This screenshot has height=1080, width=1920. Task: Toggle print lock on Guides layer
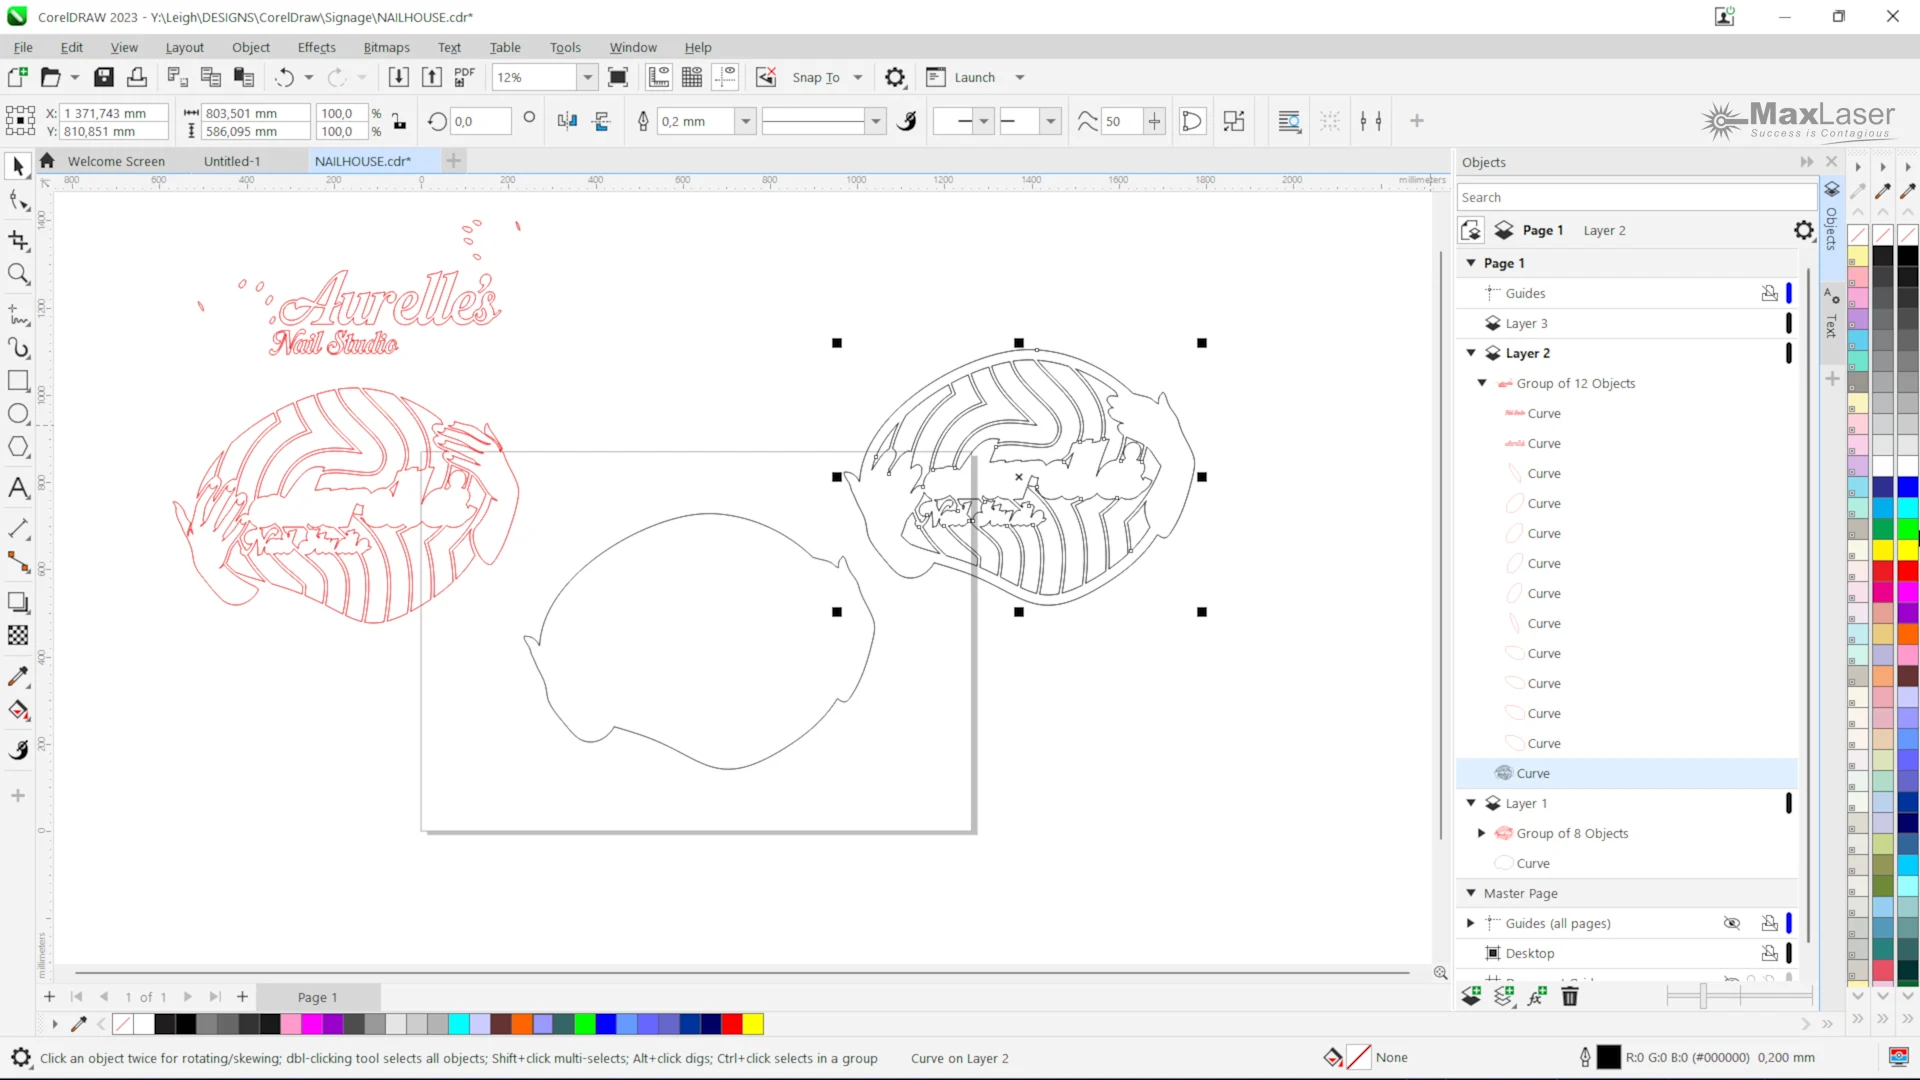[x=1769, y=293]
